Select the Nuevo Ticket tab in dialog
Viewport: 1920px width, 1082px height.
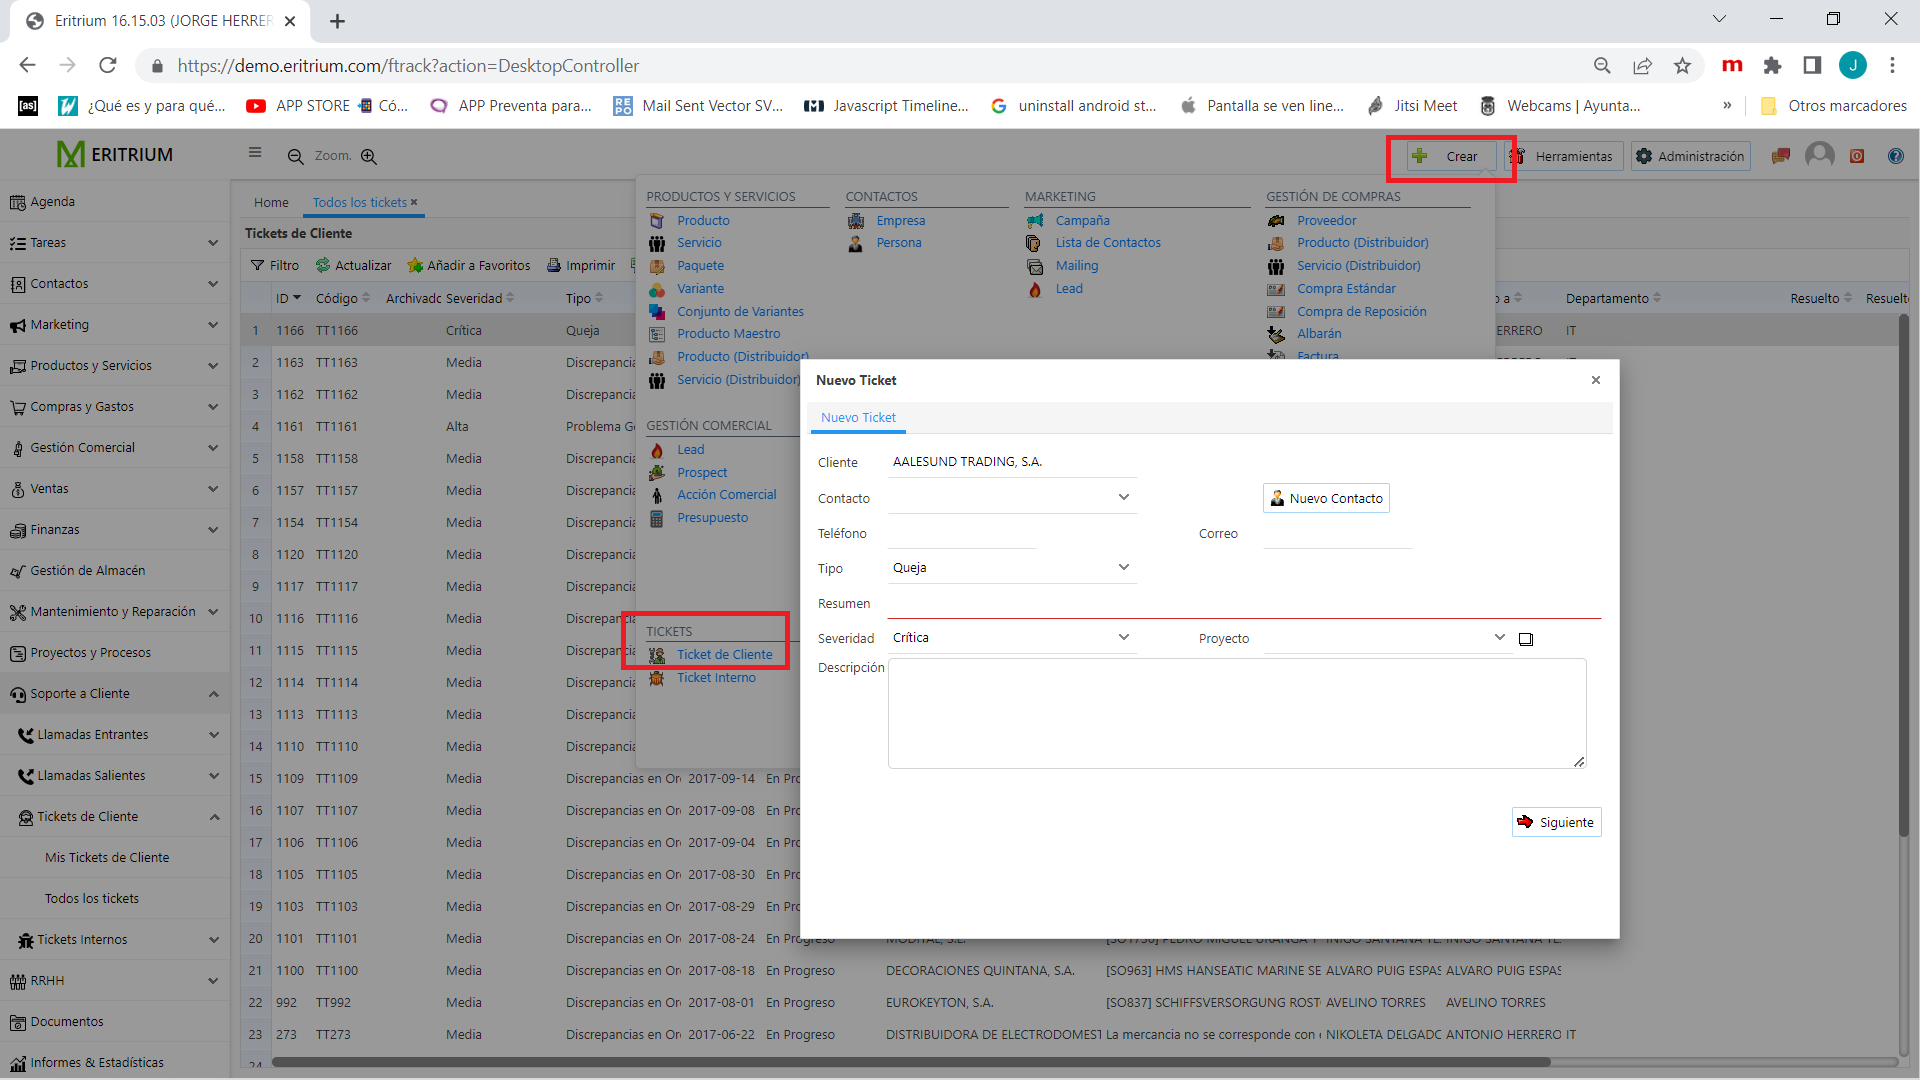point(858,418)
